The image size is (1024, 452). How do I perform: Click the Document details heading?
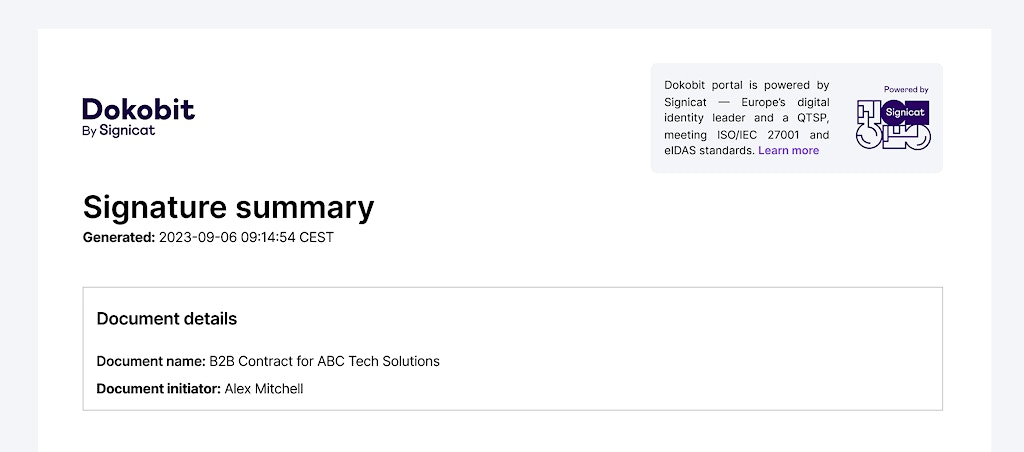167,319
